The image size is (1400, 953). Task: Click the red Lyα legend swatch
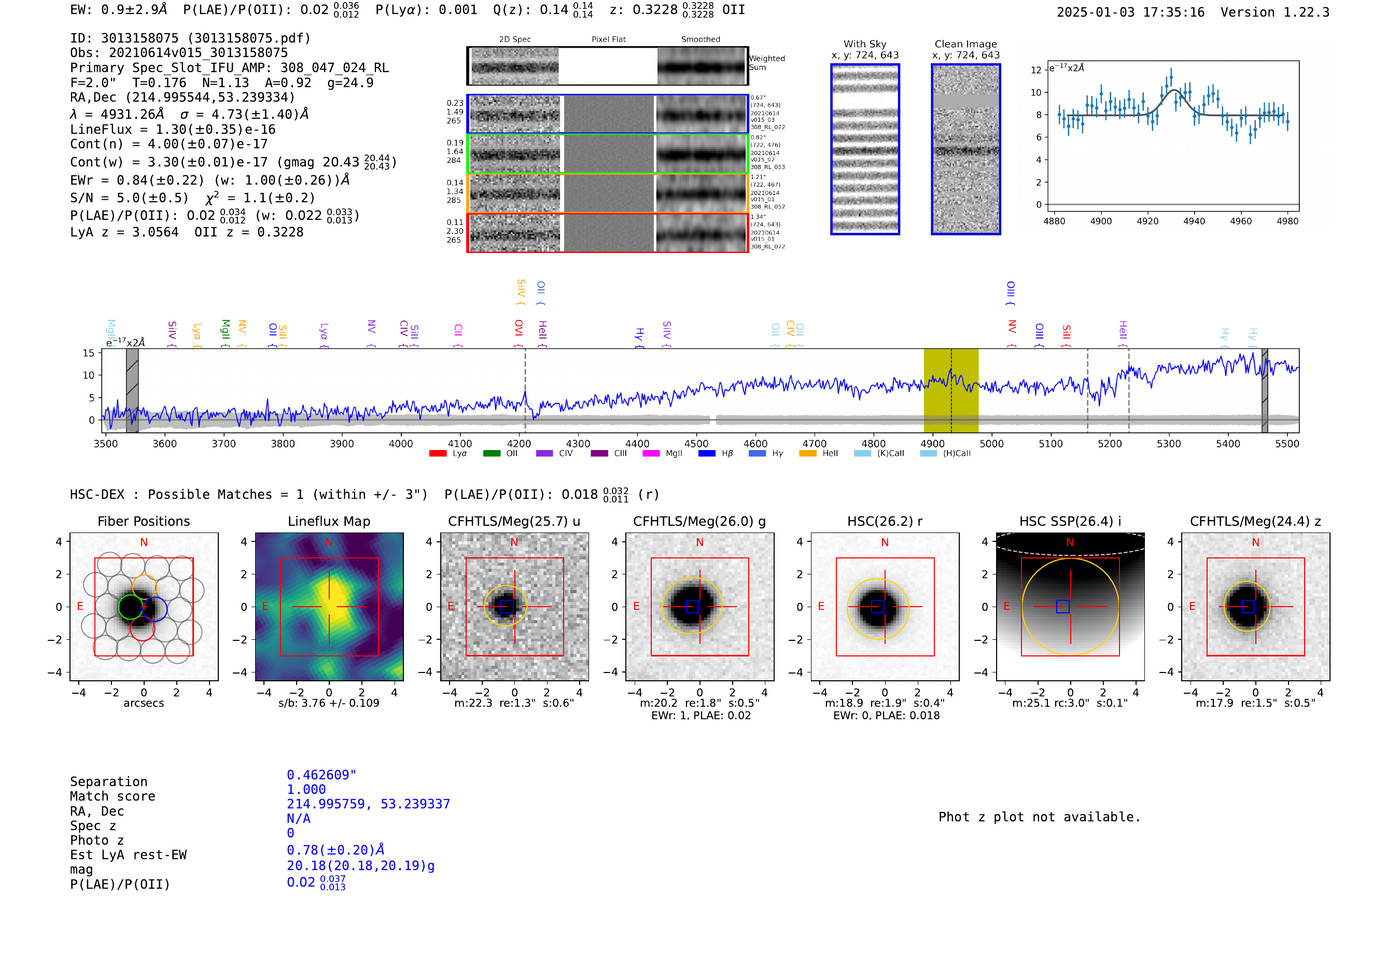click(437, 454)
